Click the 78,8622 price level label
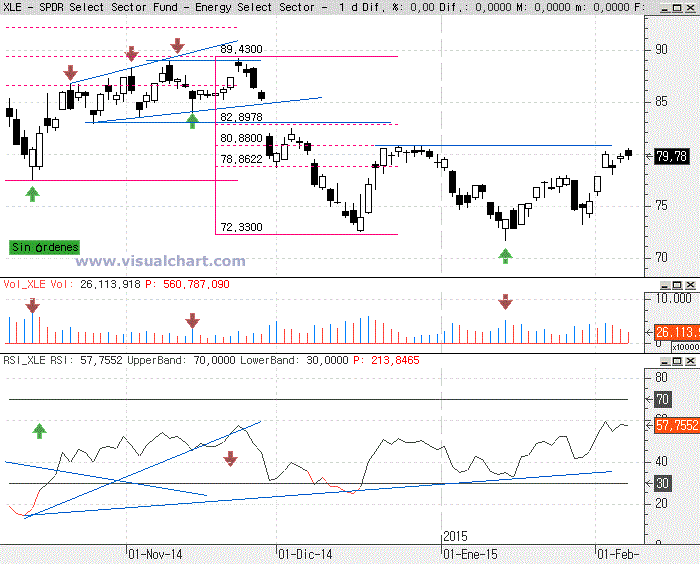This screenshot has height=564, width=700. (x=241, y=159)
